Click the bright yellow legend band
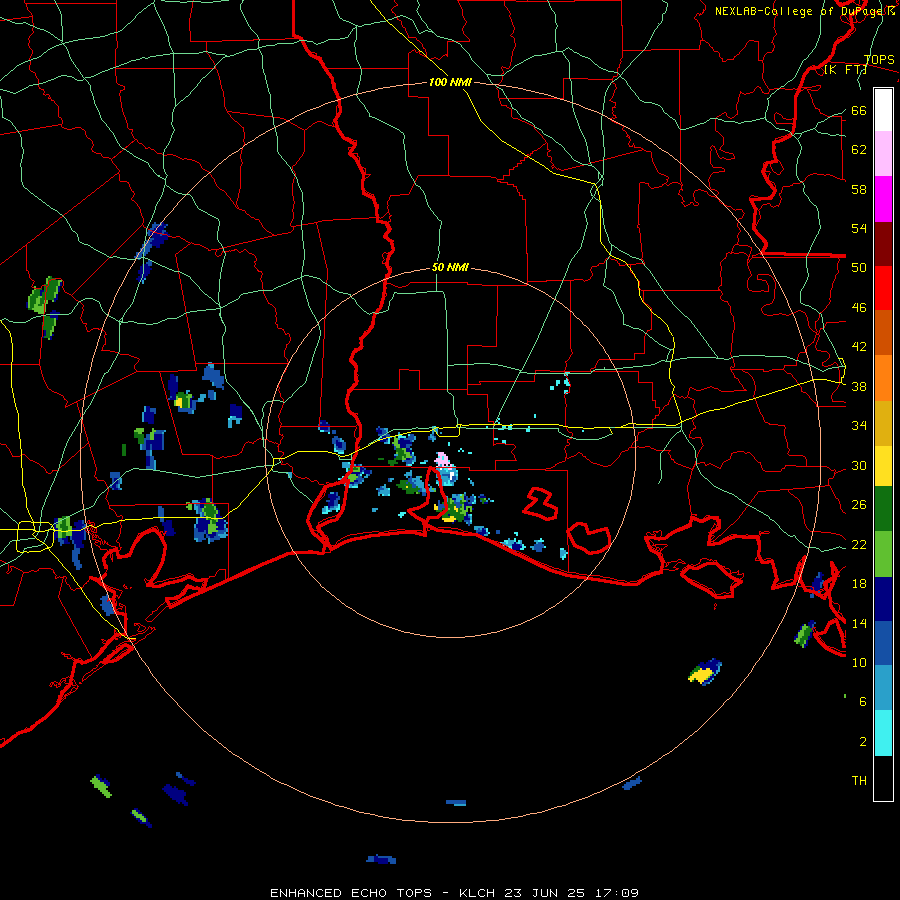Screen dimensions: 900x900 (883, 465)
